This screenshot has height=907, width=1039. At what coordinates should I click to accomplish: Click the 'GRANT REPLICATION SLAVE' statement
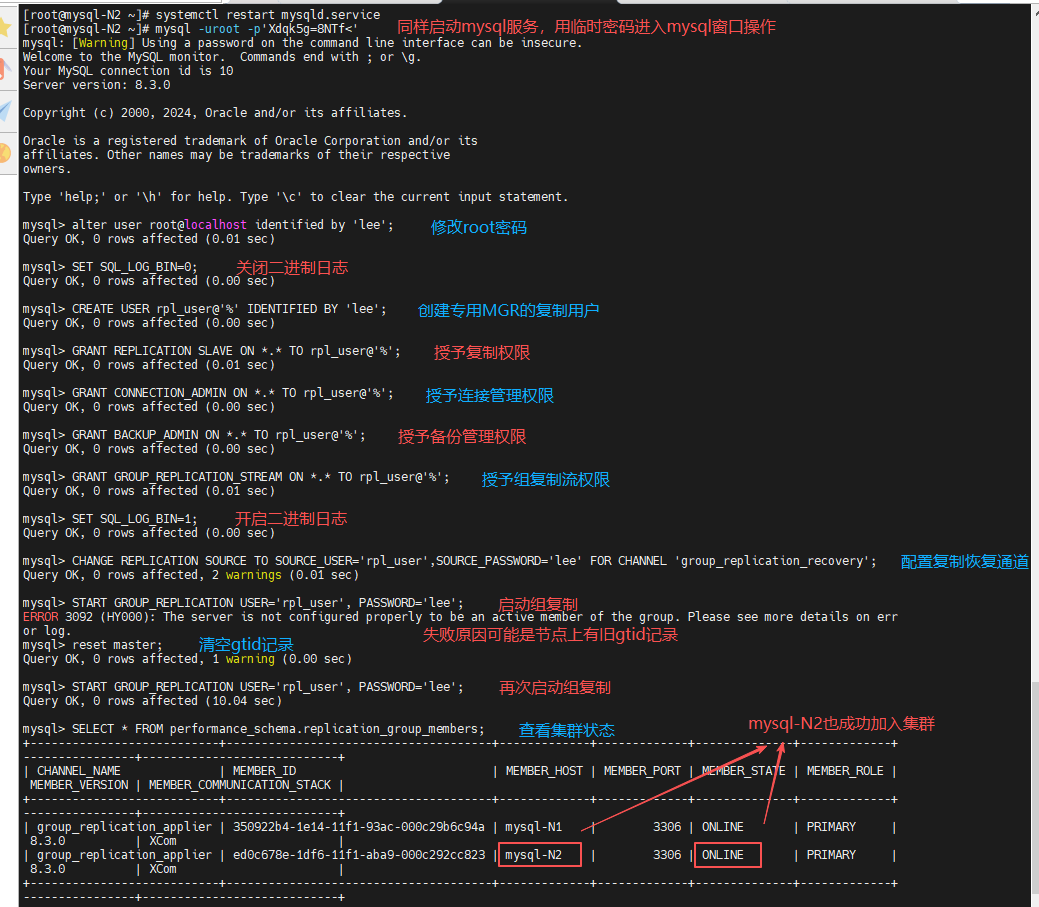click(x=236, y=351)
